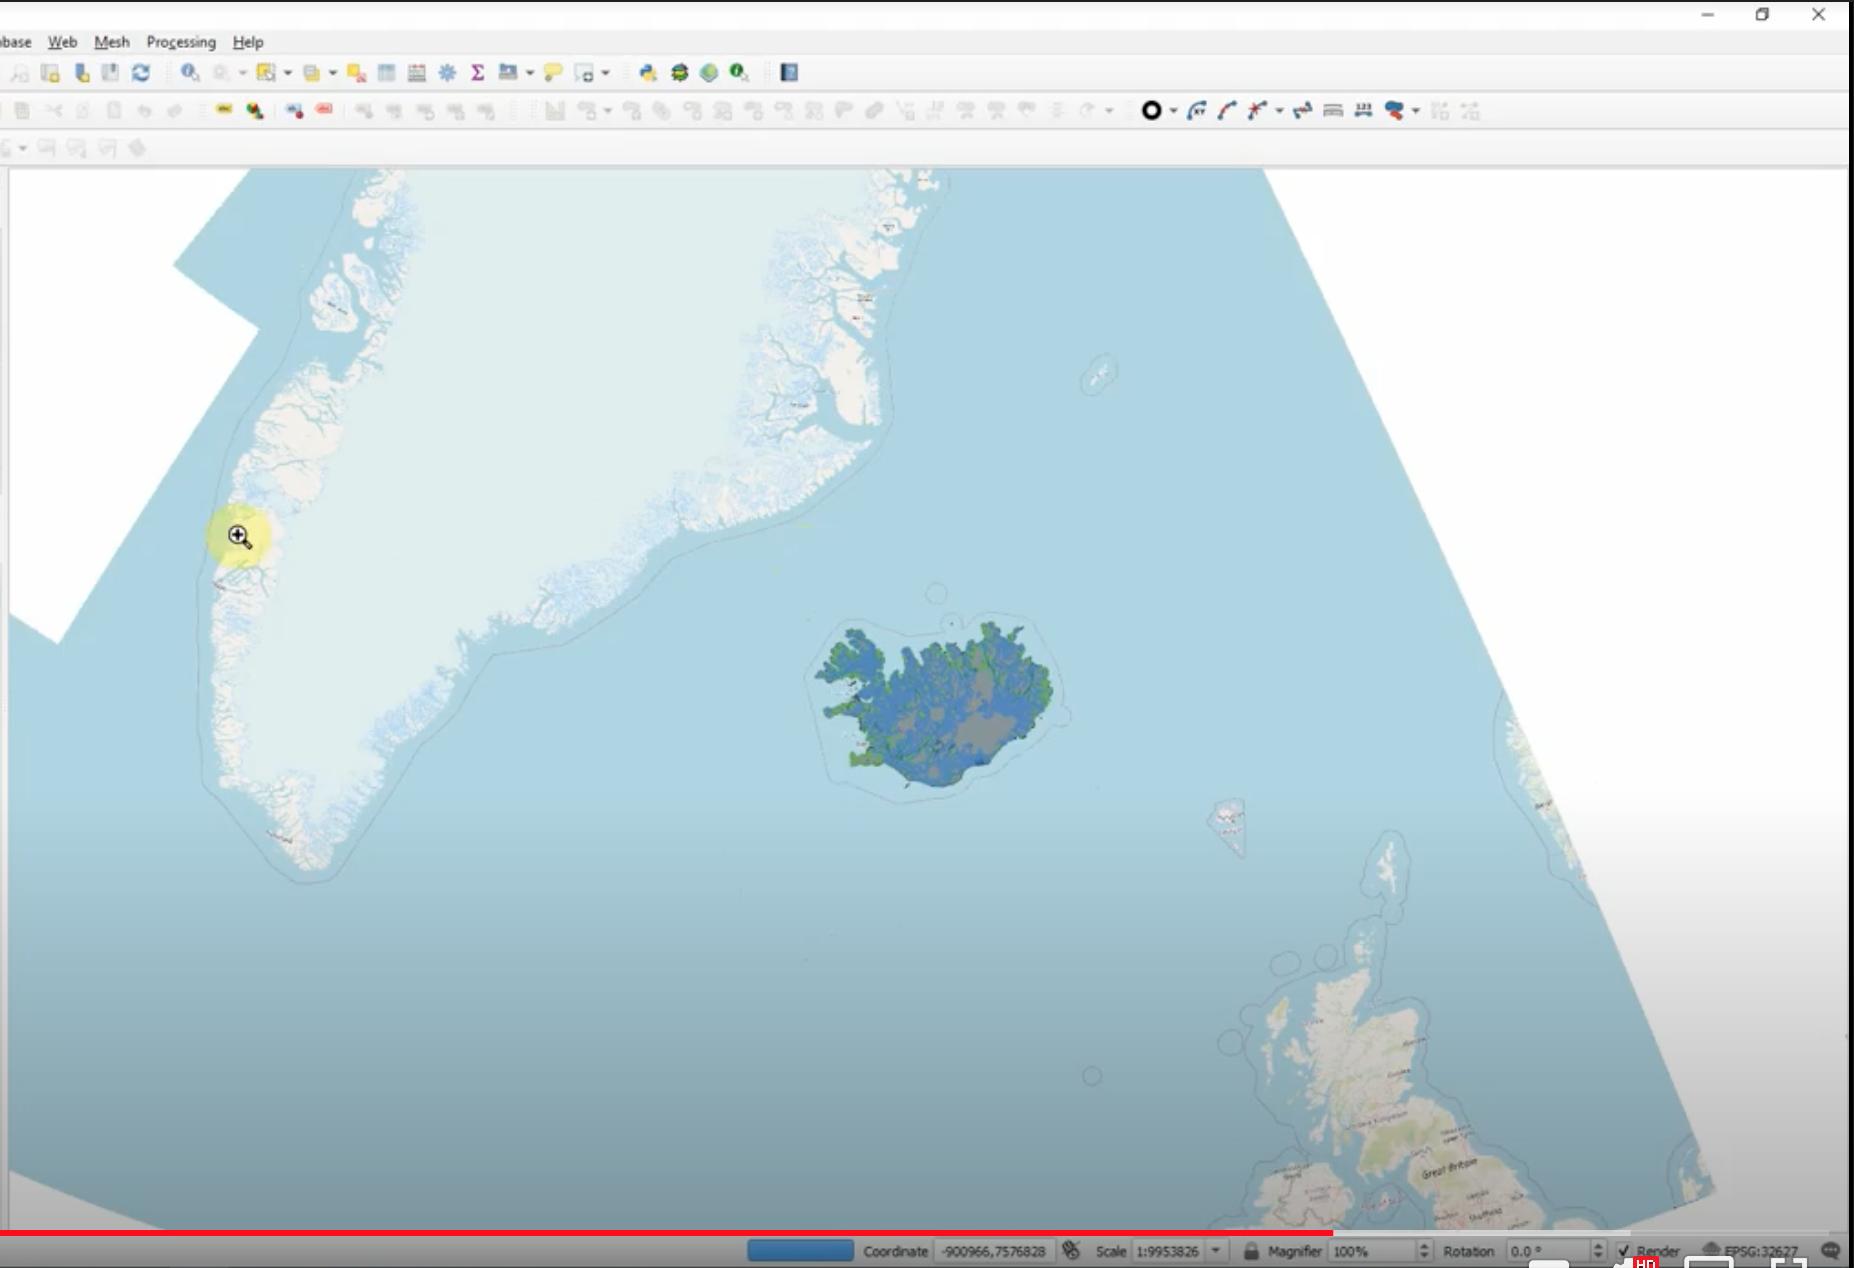This screenshot has width=1854, height=1268.
Task: Click the Pin/Unpin Labels icon
Action: (294, 110)
